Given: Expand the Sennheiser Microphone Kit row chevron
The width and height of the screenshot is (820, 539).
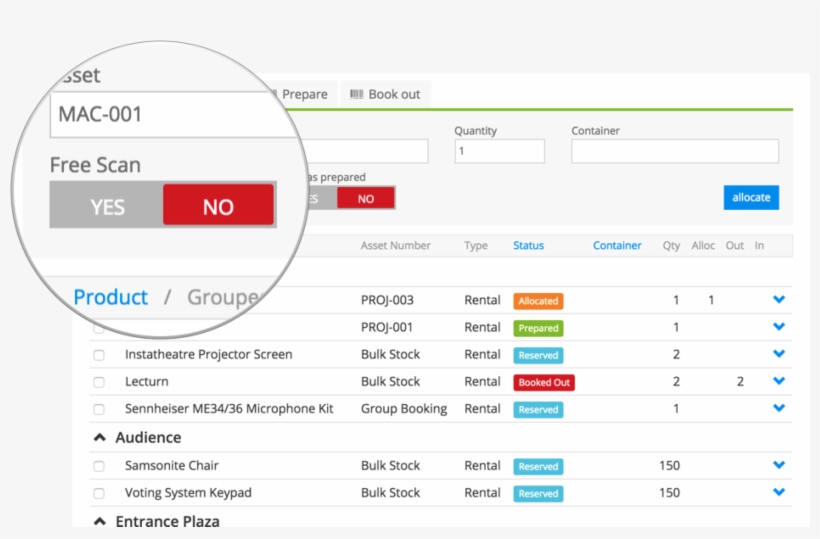Looking at the screenshot, I should [779, 408].
